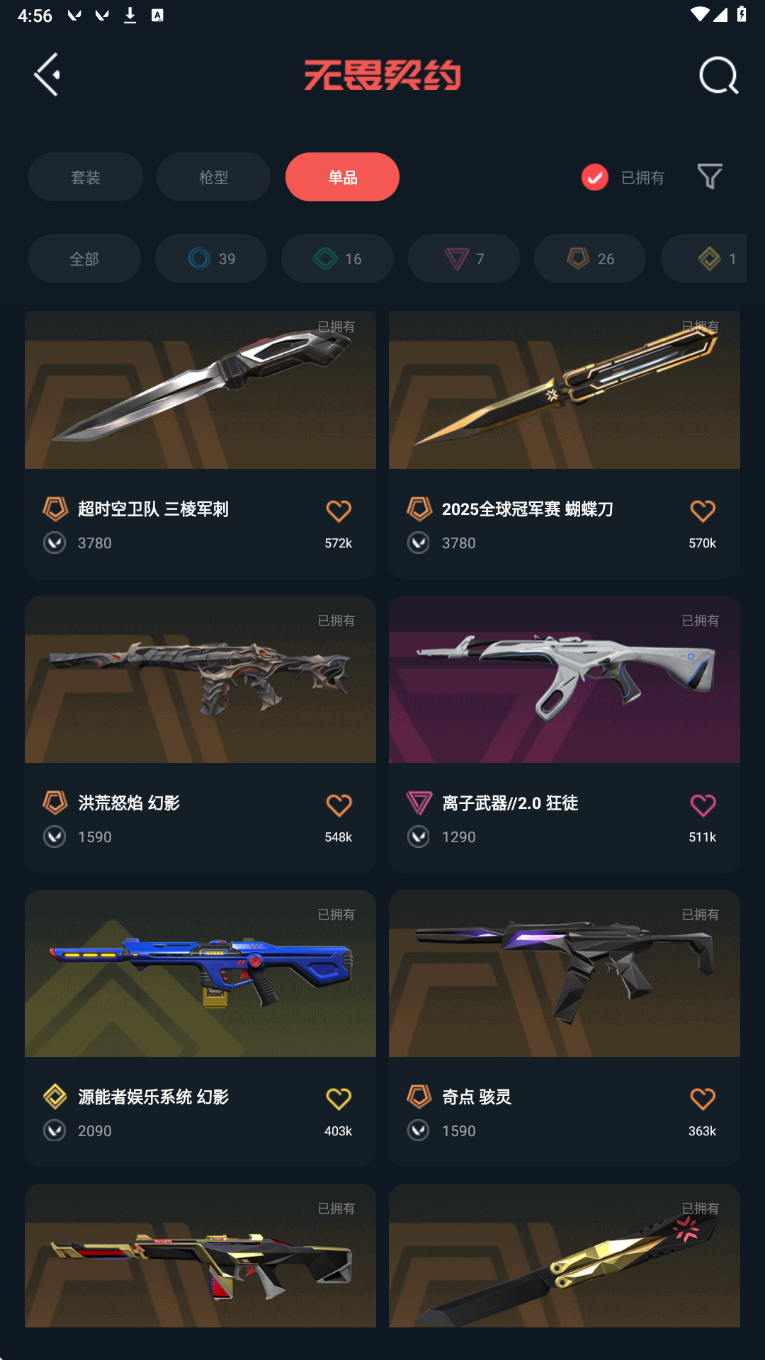Tap the back arrow icon
This screenshot has width=765, height=1360.
tap(47, 75)
